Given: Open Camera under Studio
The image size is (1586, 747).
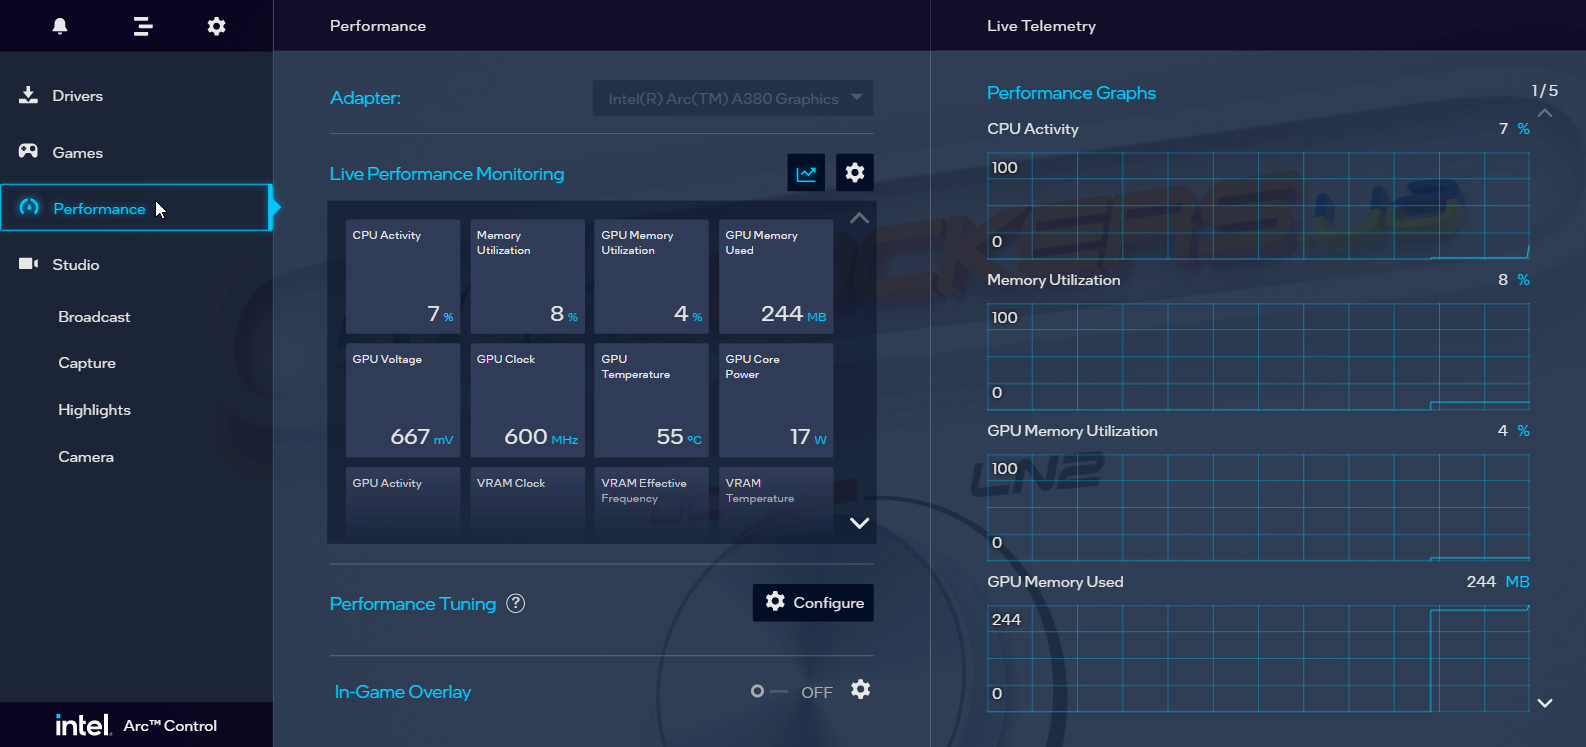Looking at the screenshot, I should [x=86, y=457].
